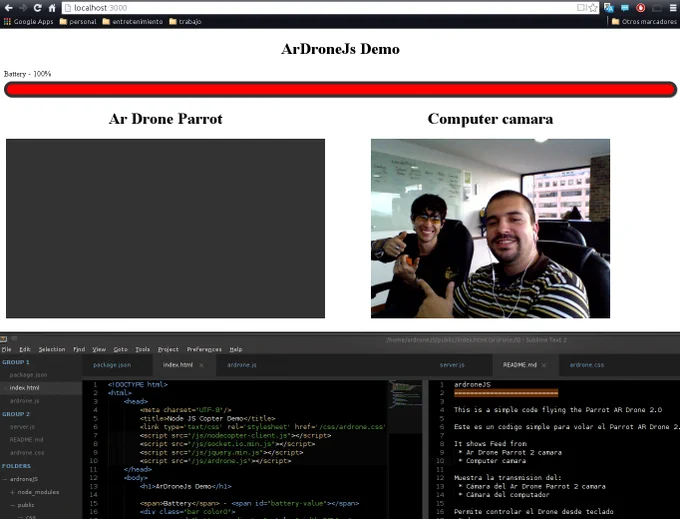
Task: Switch to the ardrone.js tab
Action: point(242,365)
